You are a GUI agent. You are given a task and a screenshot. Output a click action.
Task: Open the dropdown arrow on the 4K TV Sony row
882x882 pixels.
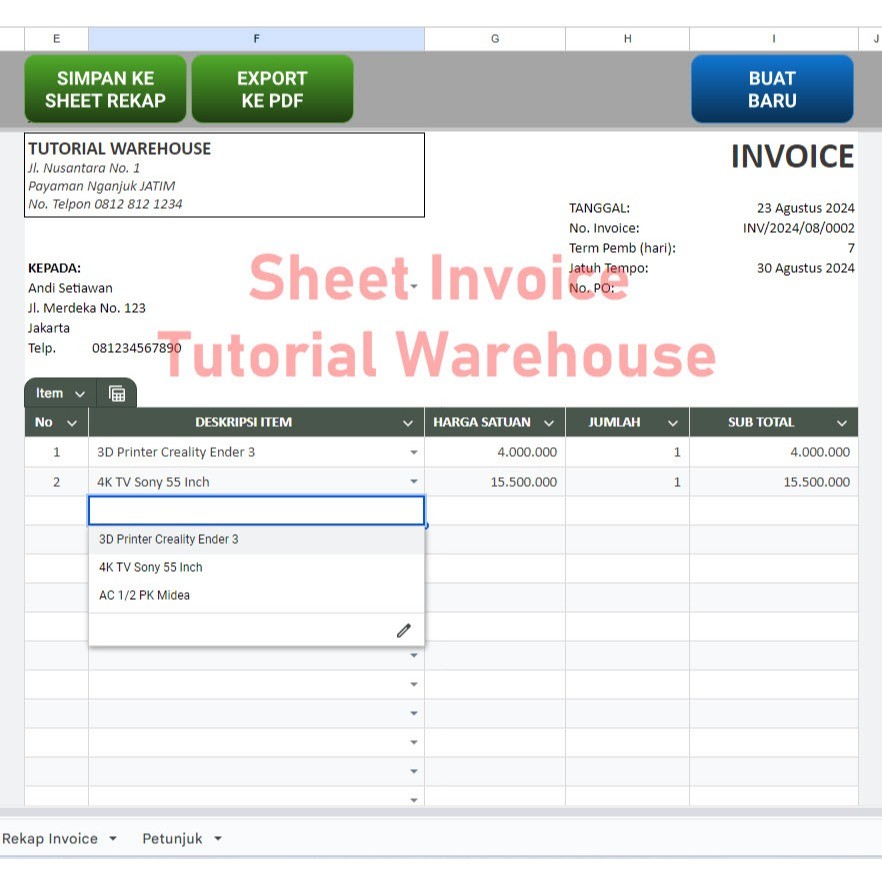[x=414, y=481]
